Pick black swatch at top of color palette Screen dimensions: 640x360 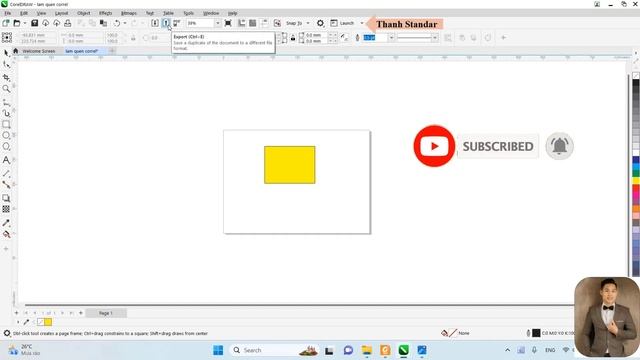[x=636, y=83]
